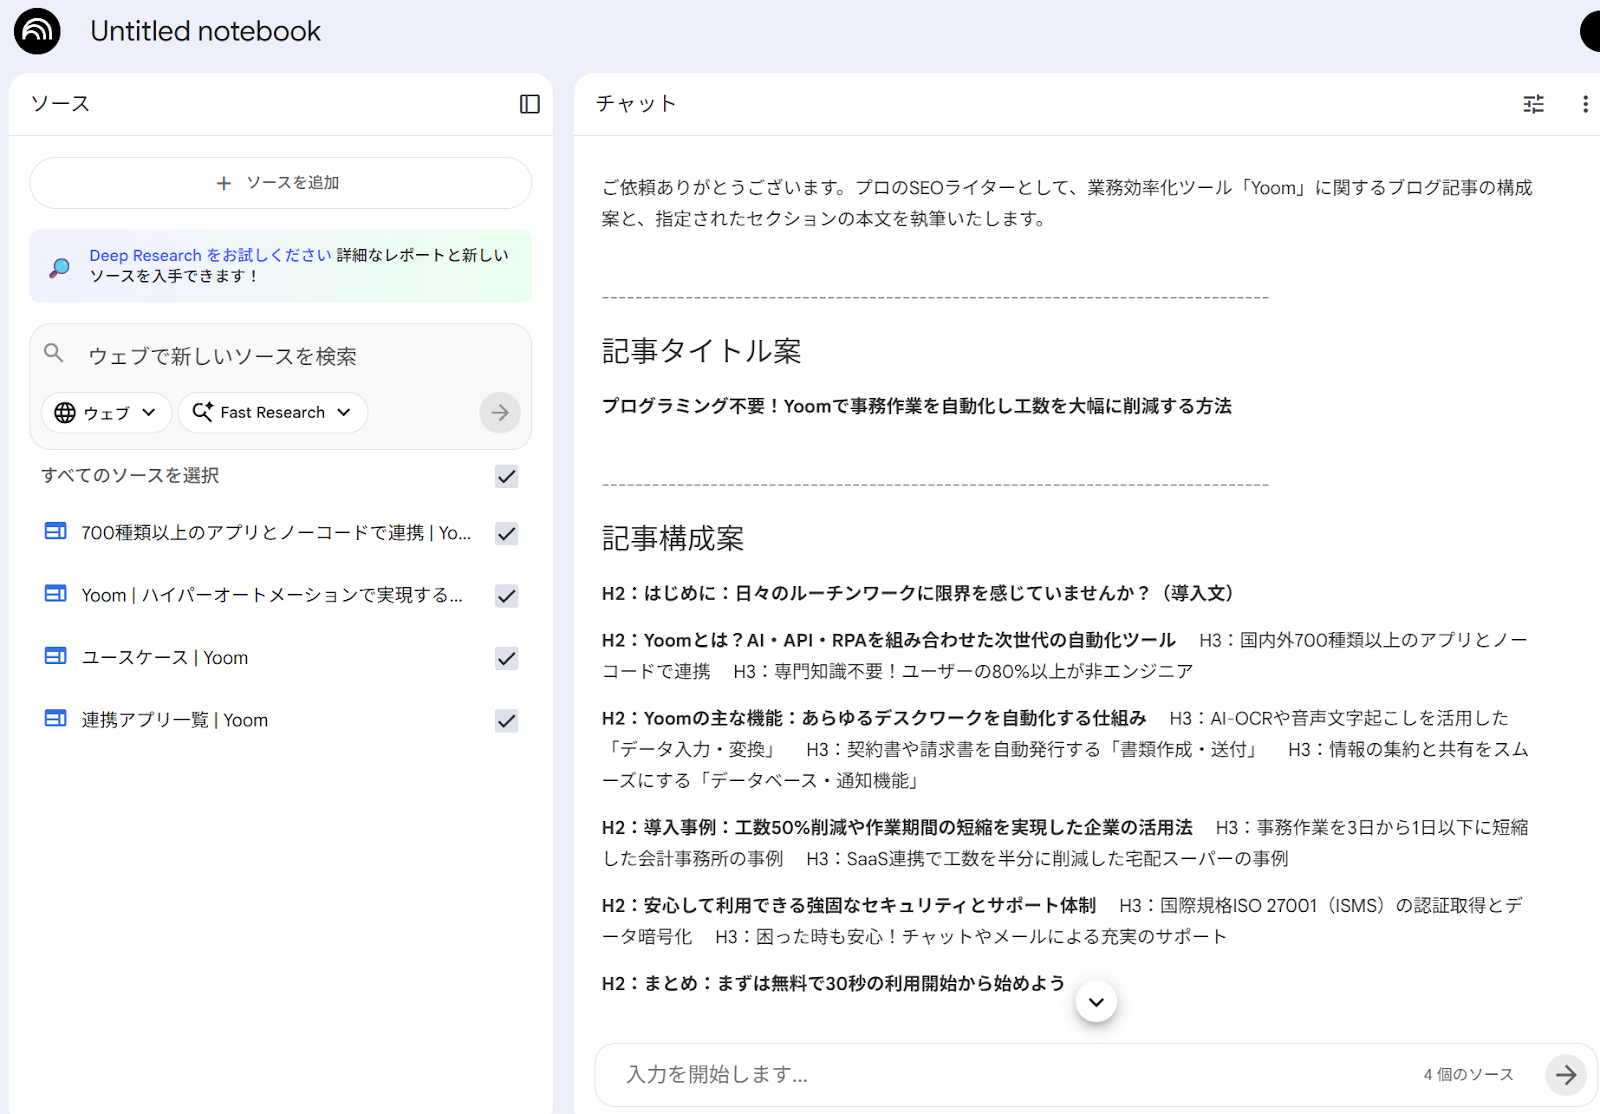Collapse the sources panel with the sidebar icon
Viewport: 1600px width, 1114px height.
tap(530, 104)
